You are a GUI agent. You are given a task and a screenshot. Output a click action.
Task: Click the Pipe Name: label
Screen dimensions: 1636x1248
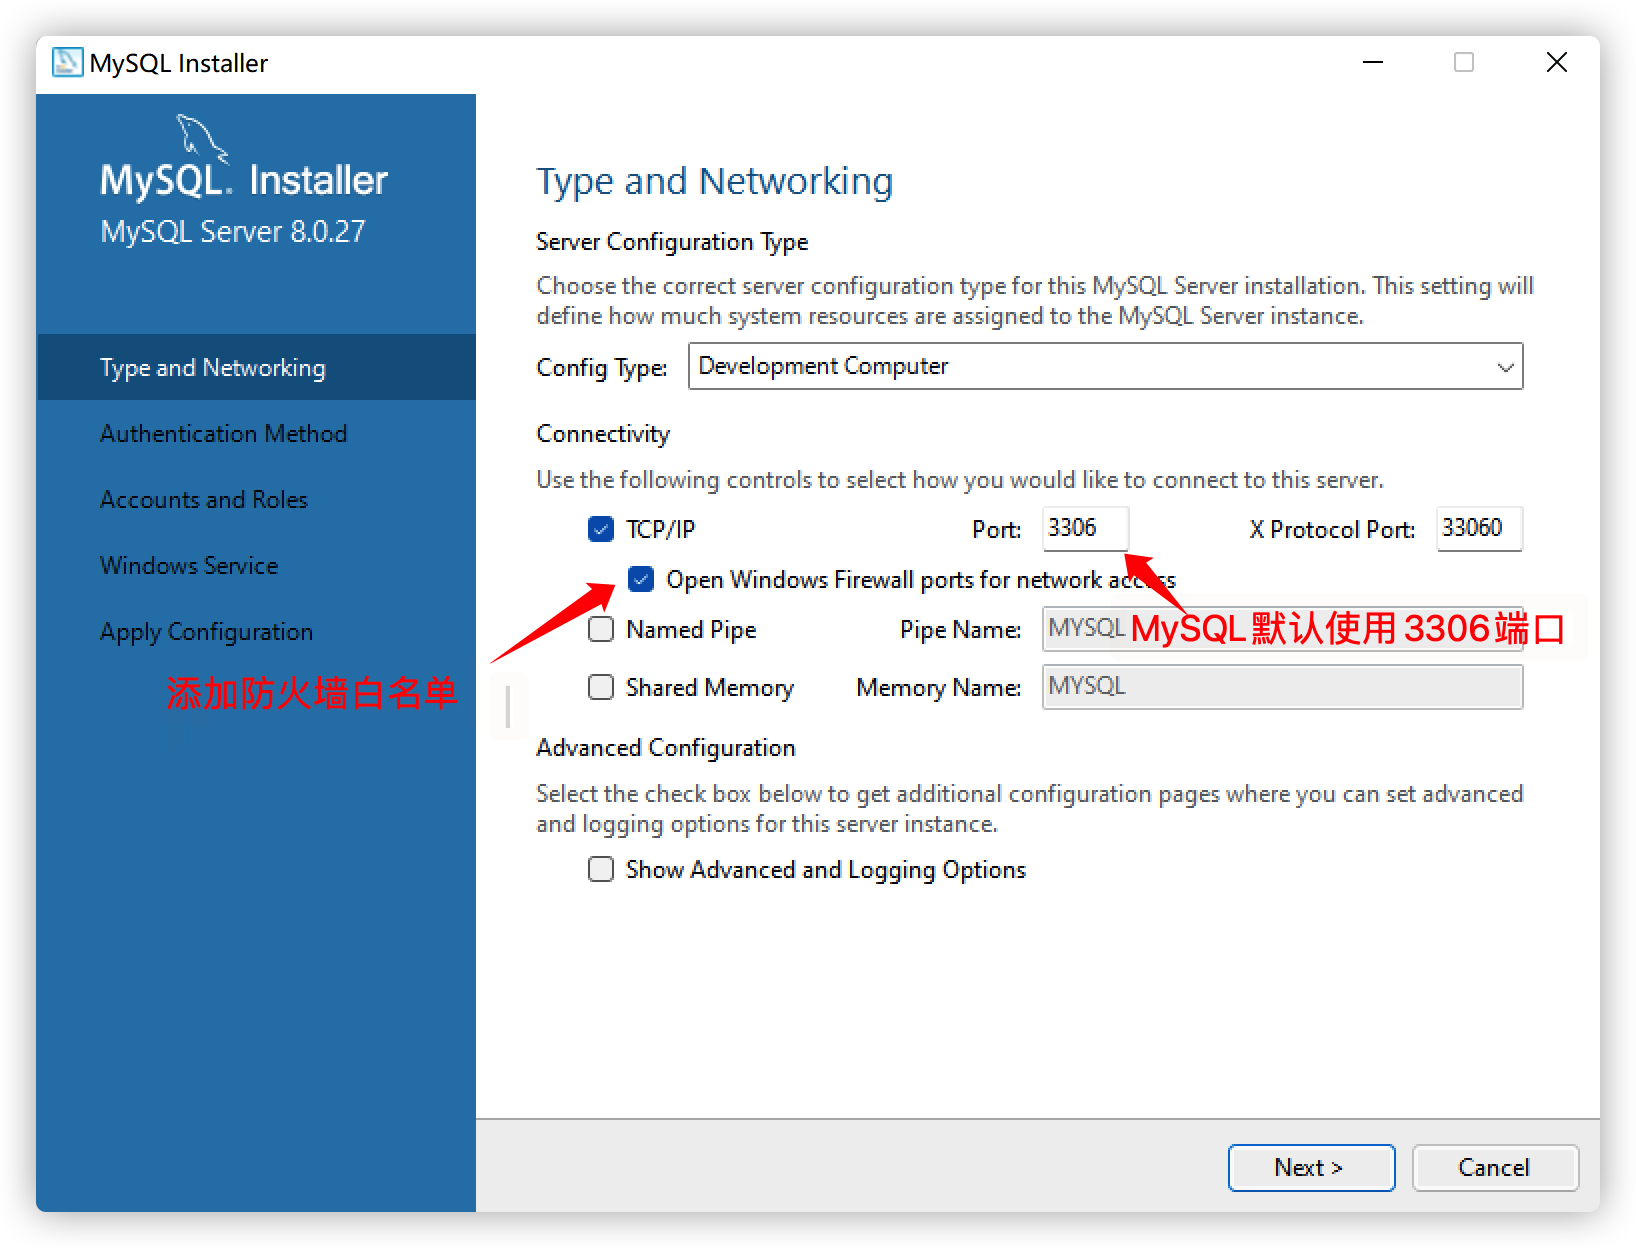[961, 630]
